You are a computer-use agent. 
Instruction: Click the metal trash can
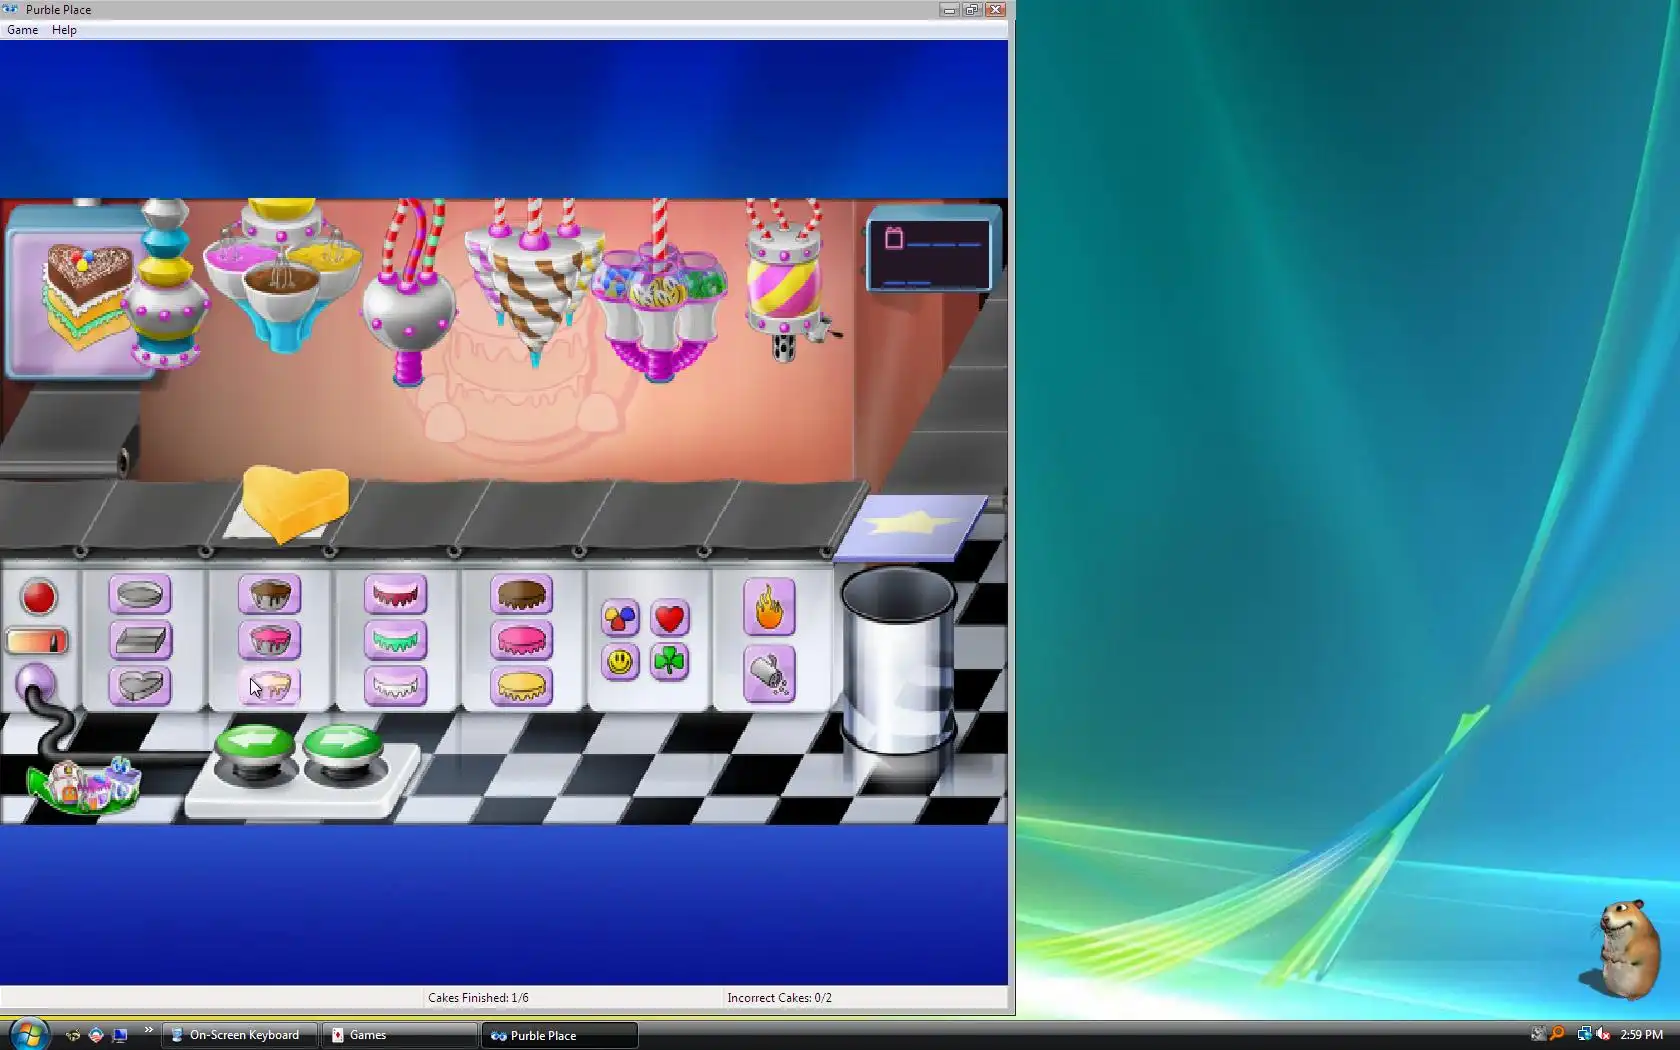coord(898,660)
